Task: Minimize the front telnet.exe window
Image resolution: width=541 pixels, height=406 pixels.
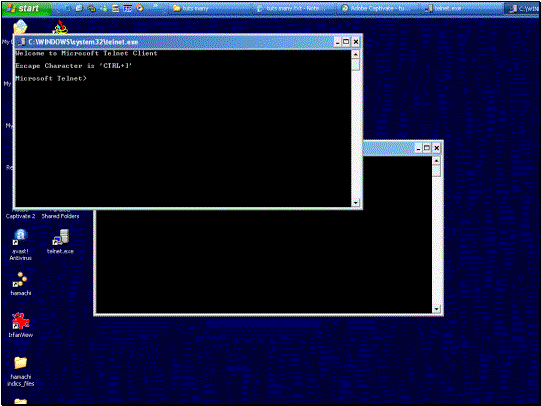Action: click(337, 42)
